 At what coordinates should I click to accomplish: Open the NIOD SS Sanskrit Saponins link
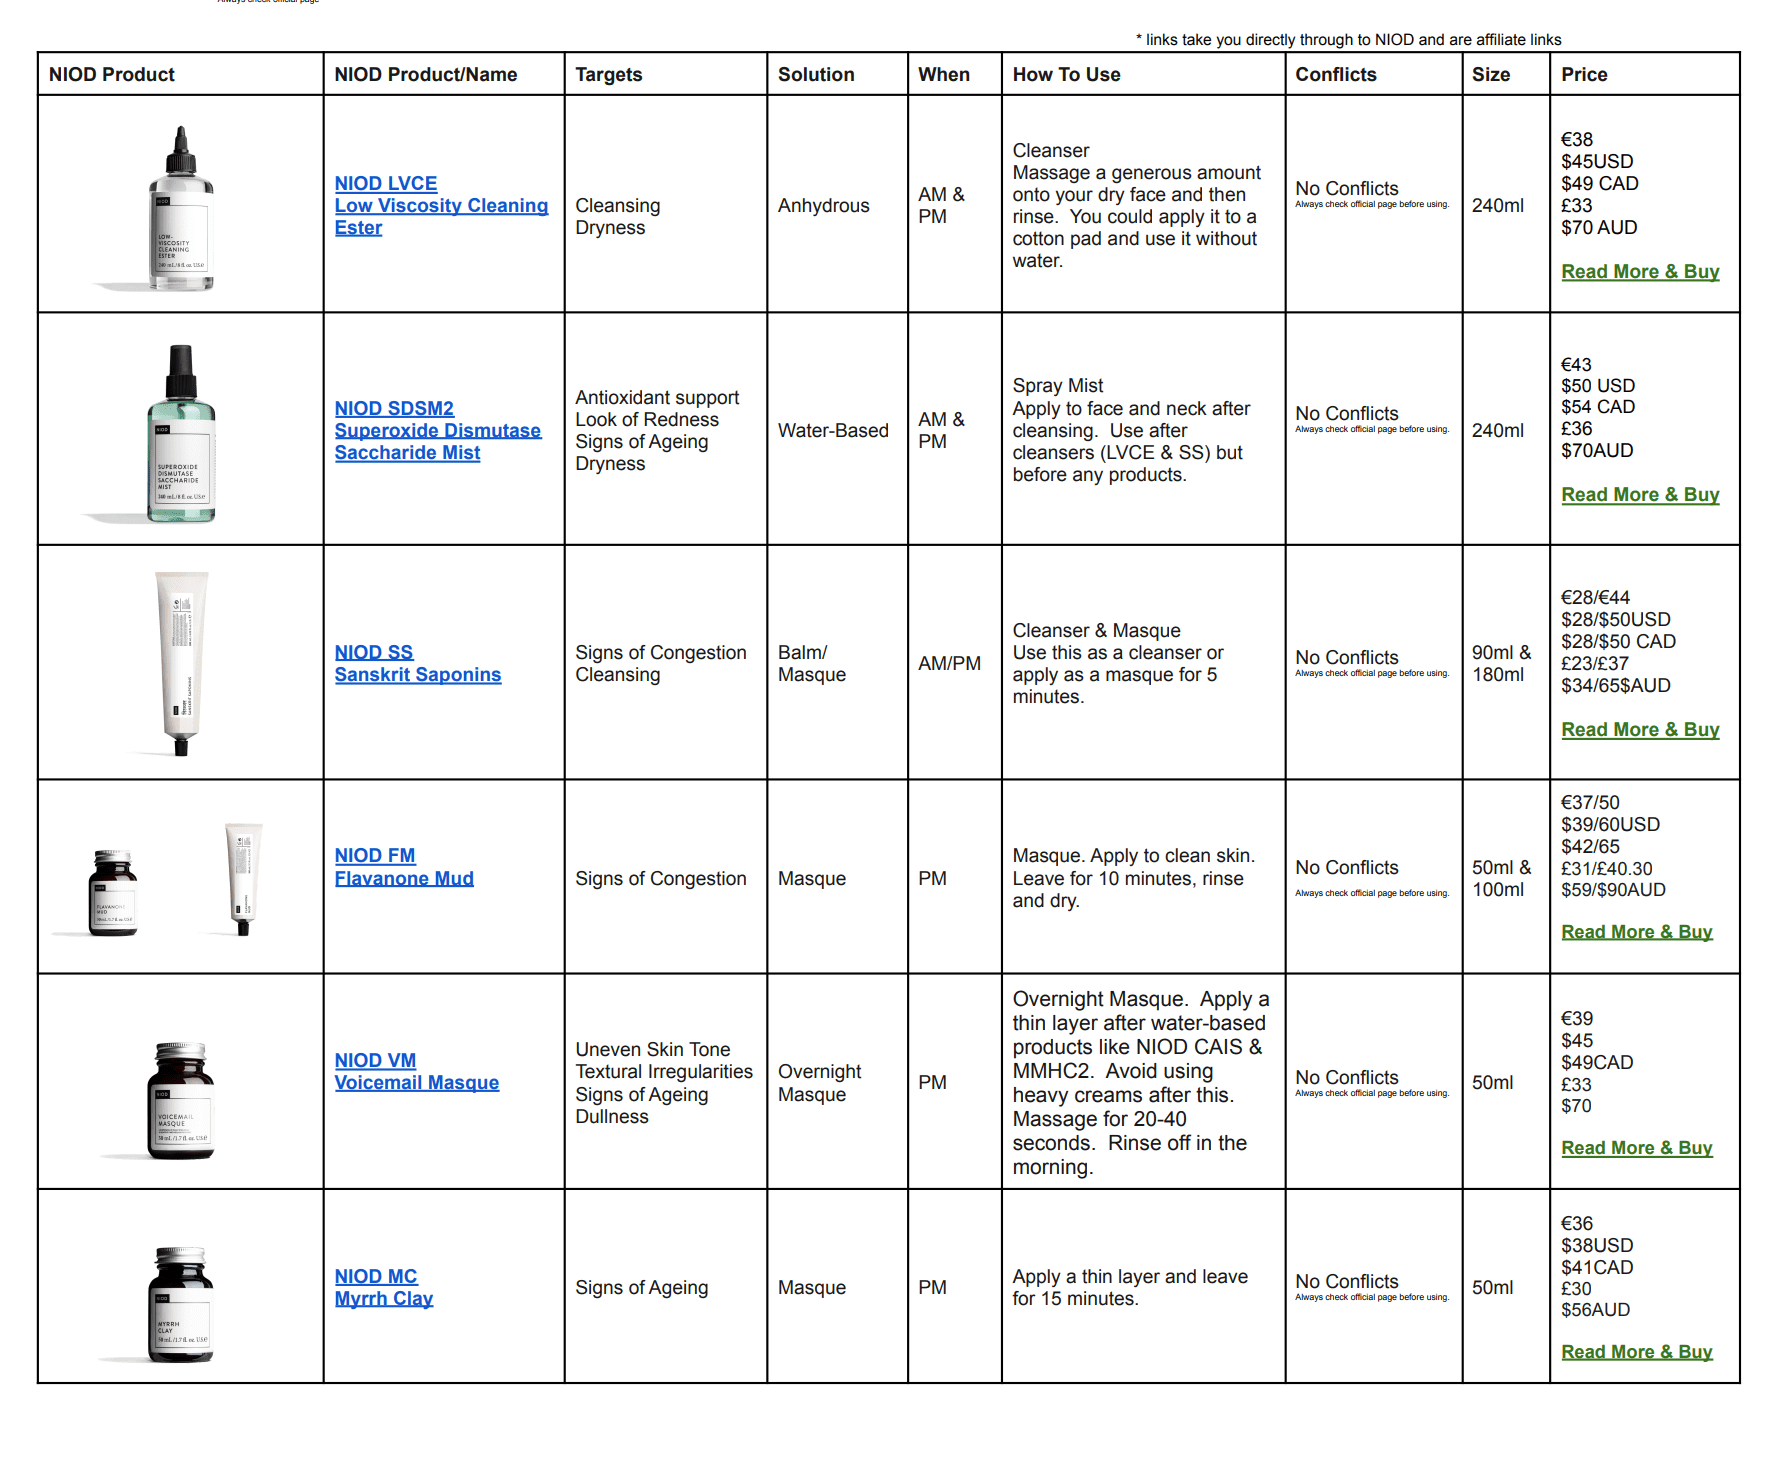417,663
